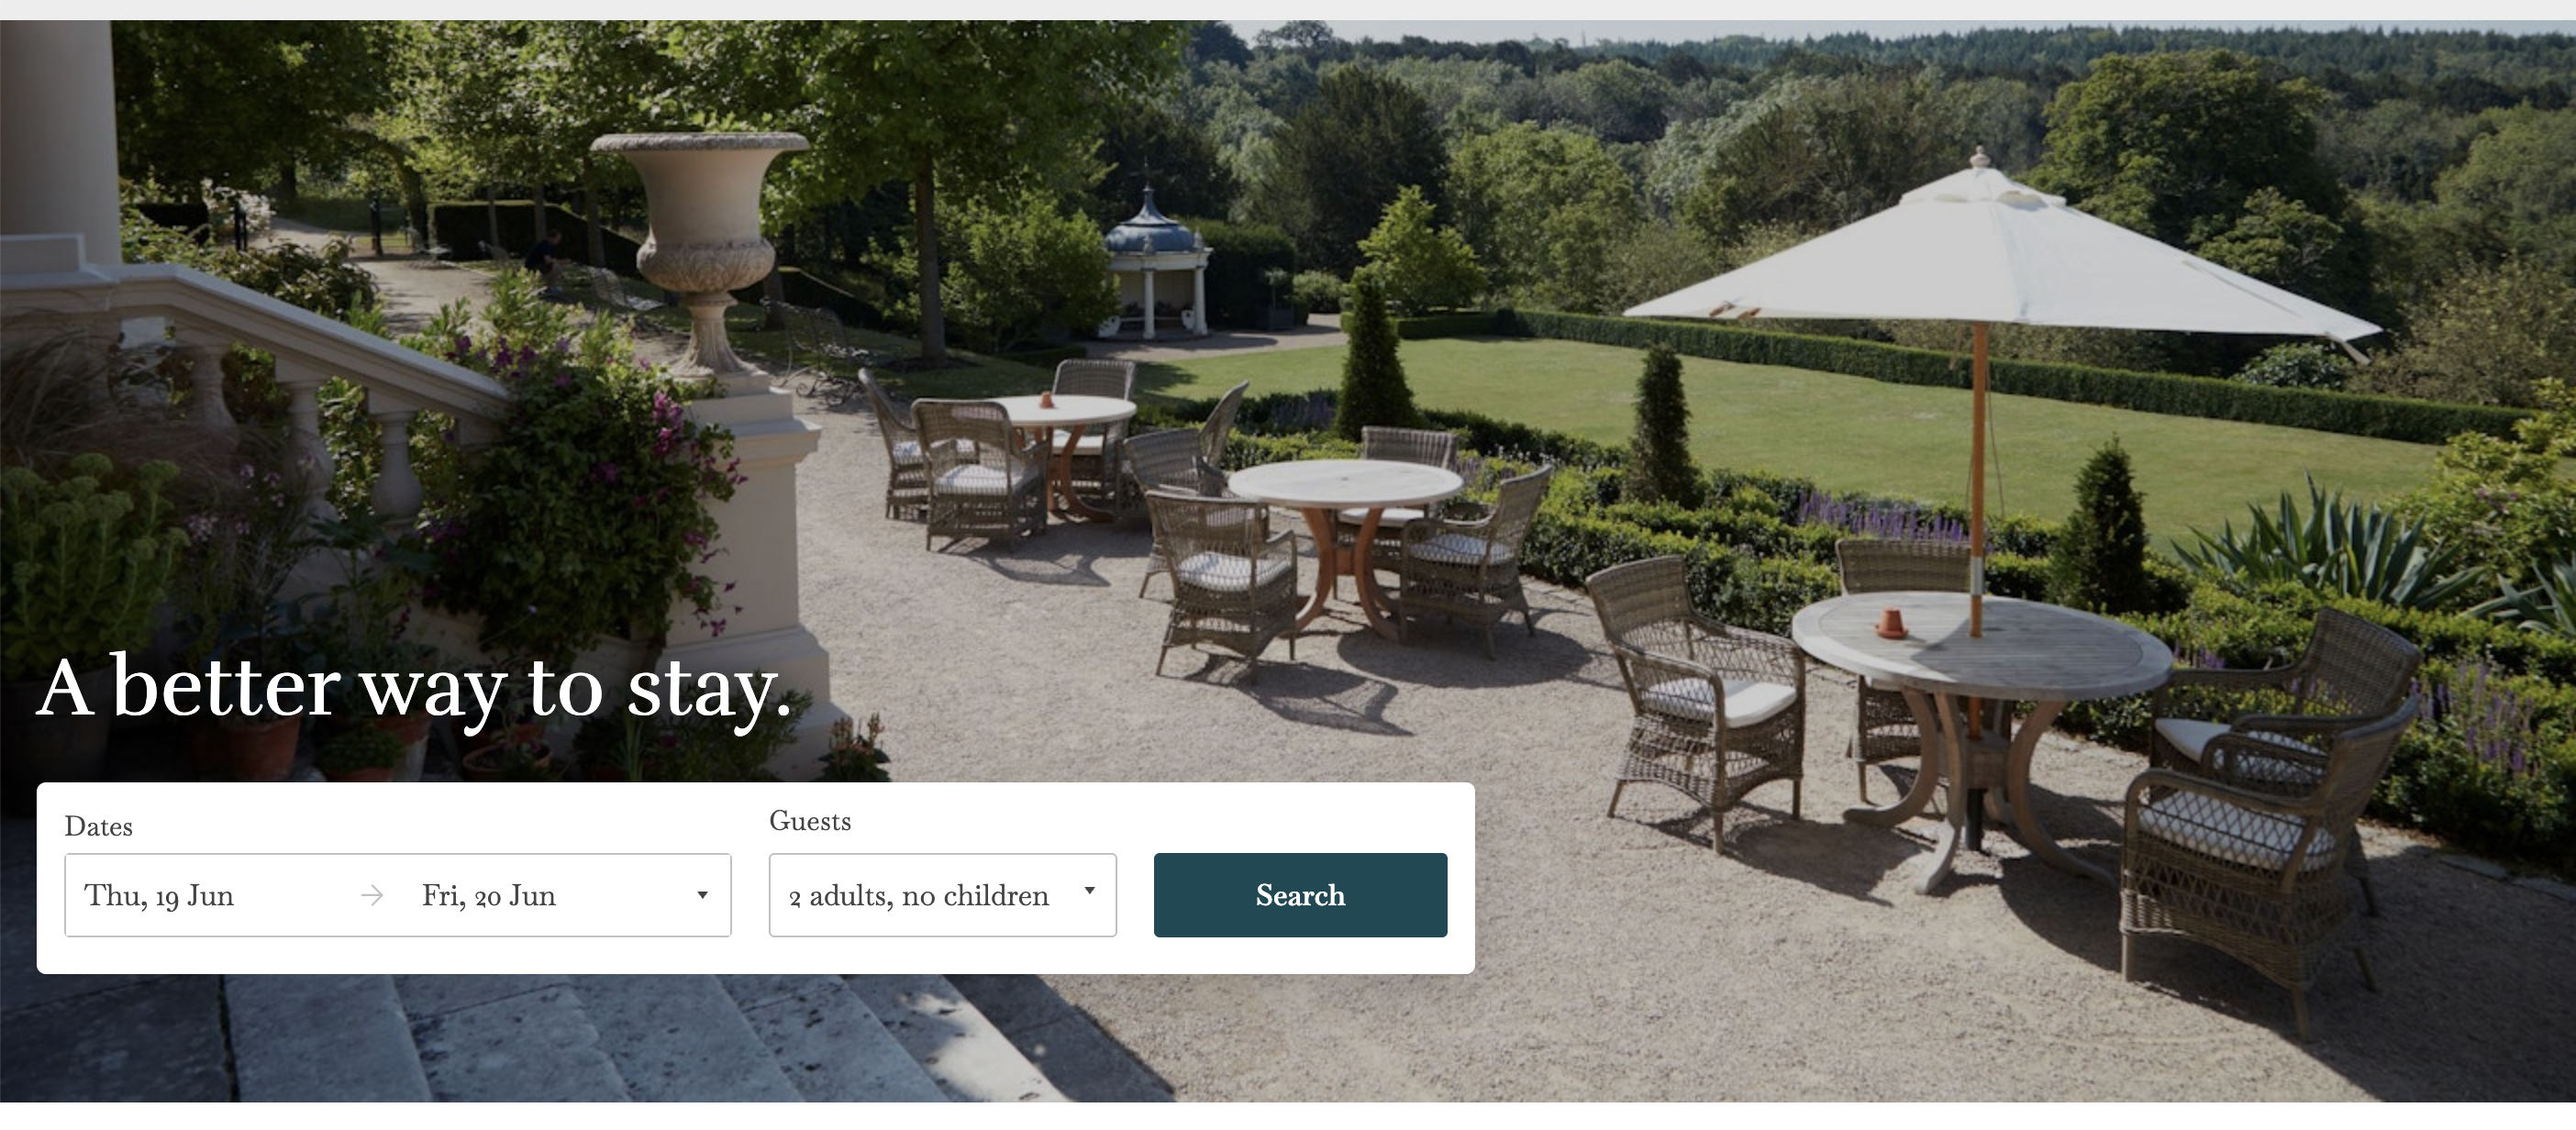
Task: Click the blue-domed gazebo in the photo
Action: click(1155, 265)
